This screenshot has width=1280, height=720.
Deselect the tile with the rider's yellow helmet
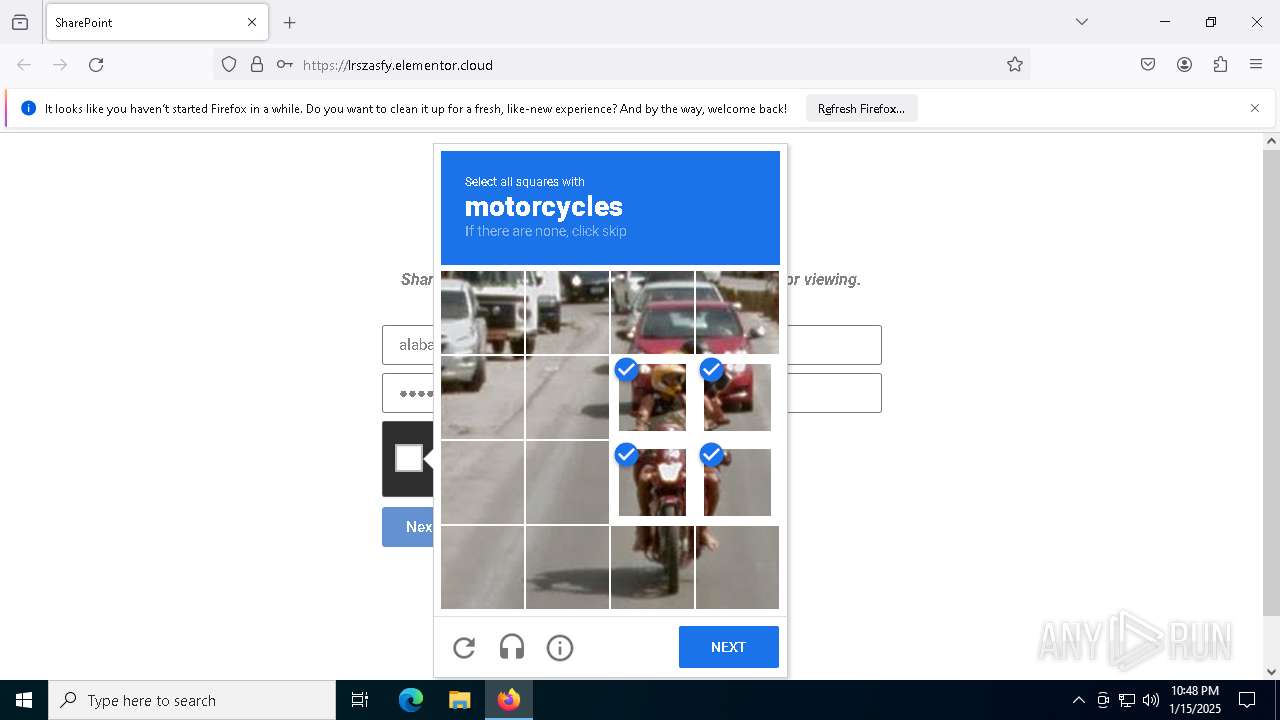(652, 397)
